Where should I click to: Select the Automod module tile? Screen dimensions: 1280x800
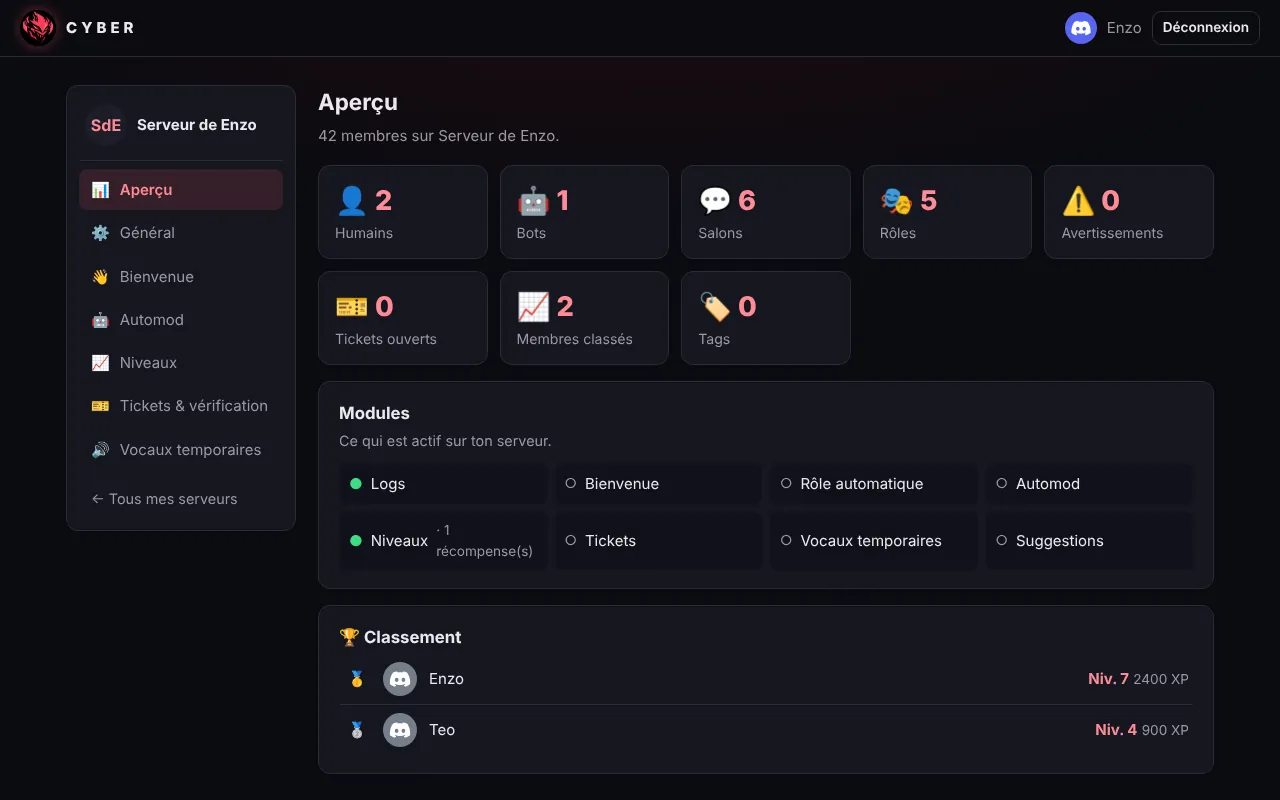[x=1090, y=484]
